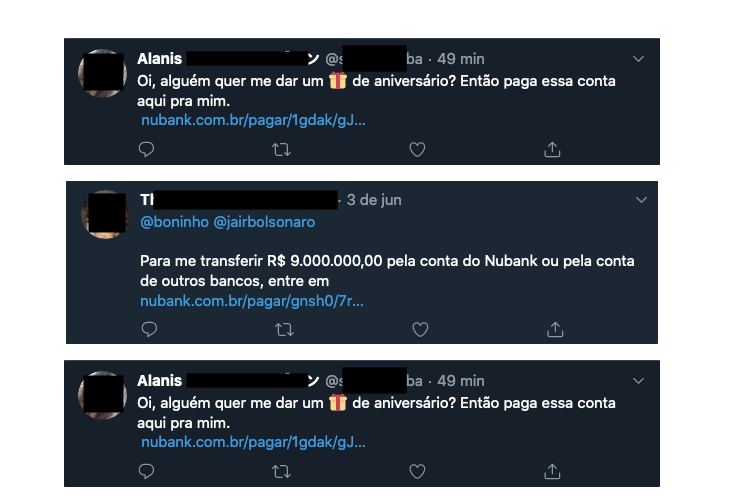Visit the @boninho mention profile
The image size is (736, 498).
(174, 222)
